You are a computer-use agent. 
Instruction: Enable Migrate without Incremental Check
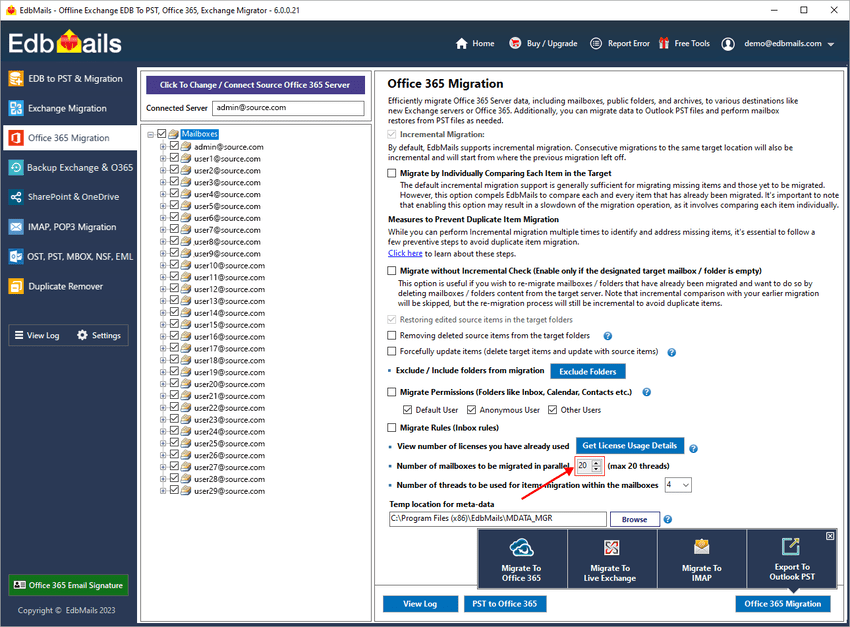tap(391, 271)
